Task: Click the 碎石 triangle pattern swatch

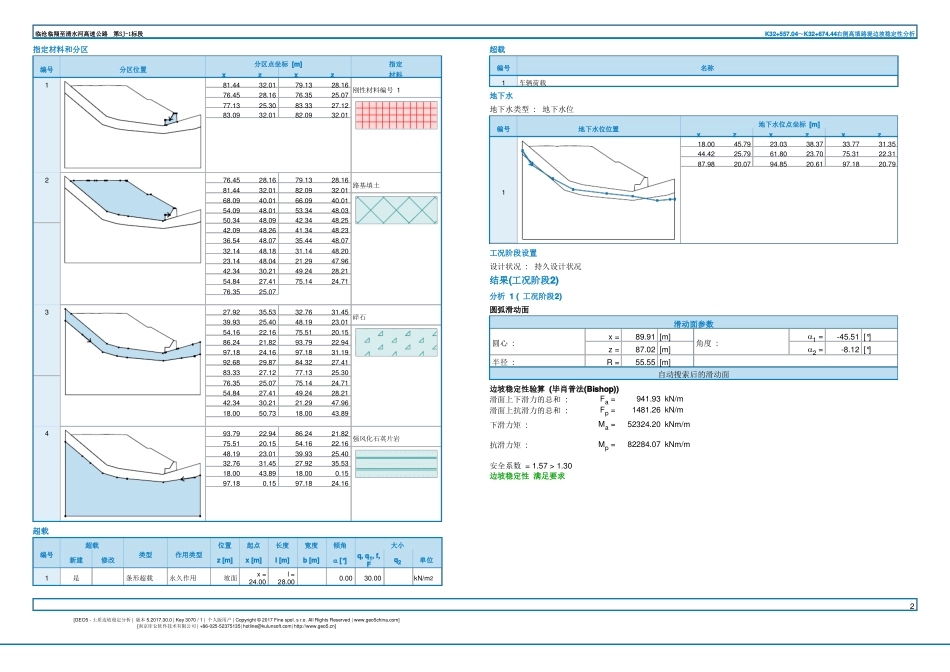Action: (396, 342)
